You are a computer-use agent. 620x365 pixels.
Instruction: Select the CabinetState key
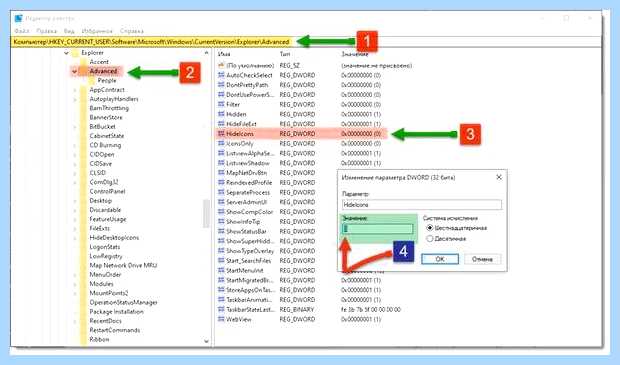(107, 136)
